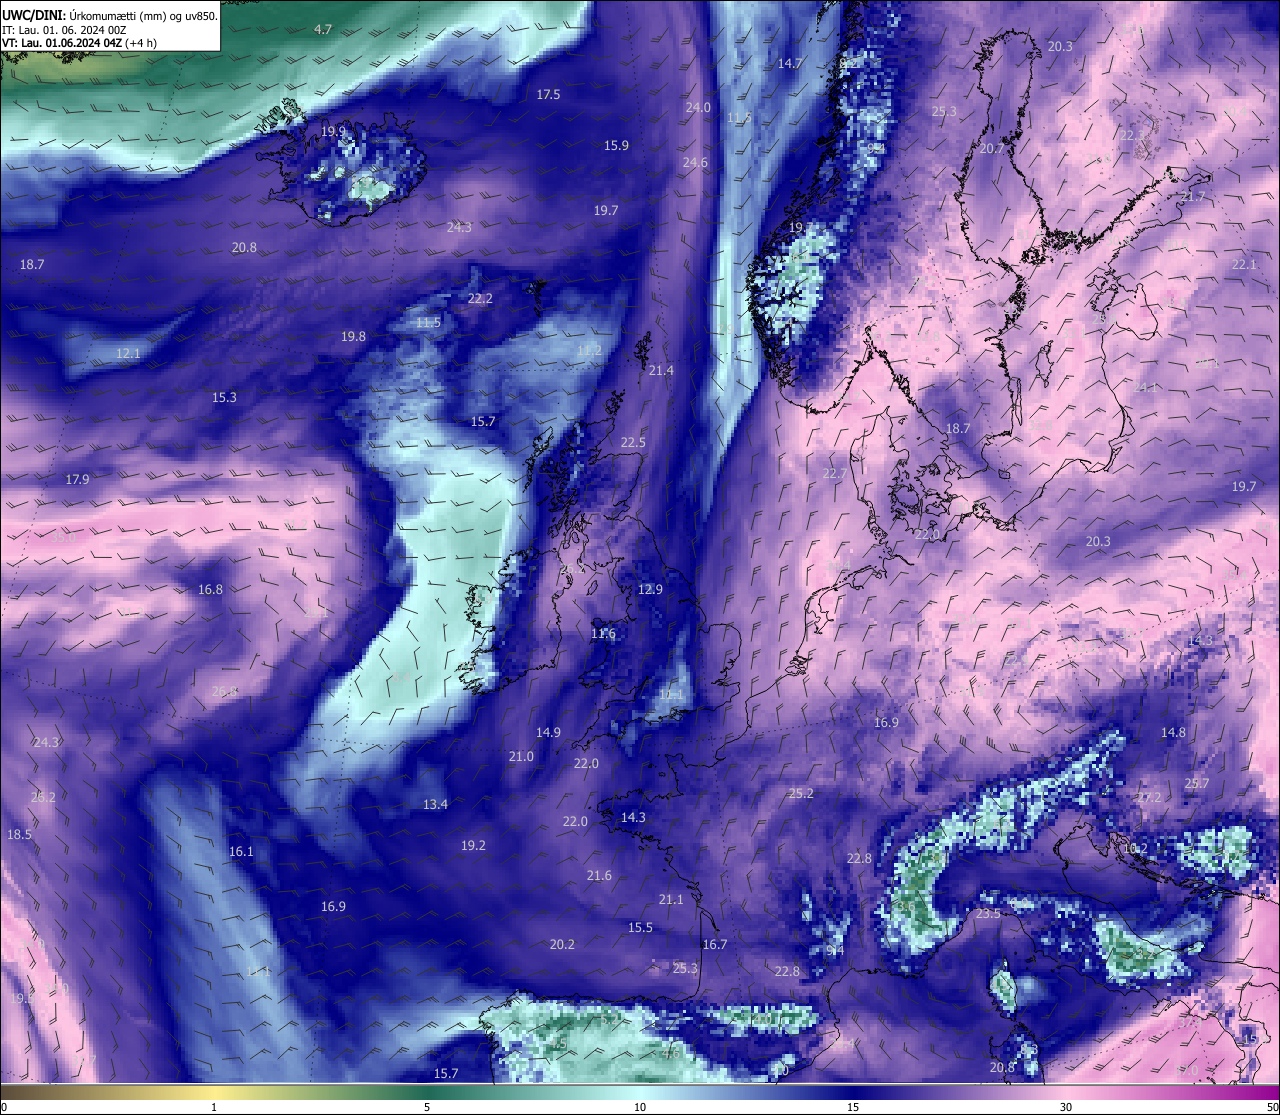Image resolution: width=1280 pixels, height=1115 pixels.
Task: Click the 17.5 value north of Iceland
Action: (x=548, y=95)
